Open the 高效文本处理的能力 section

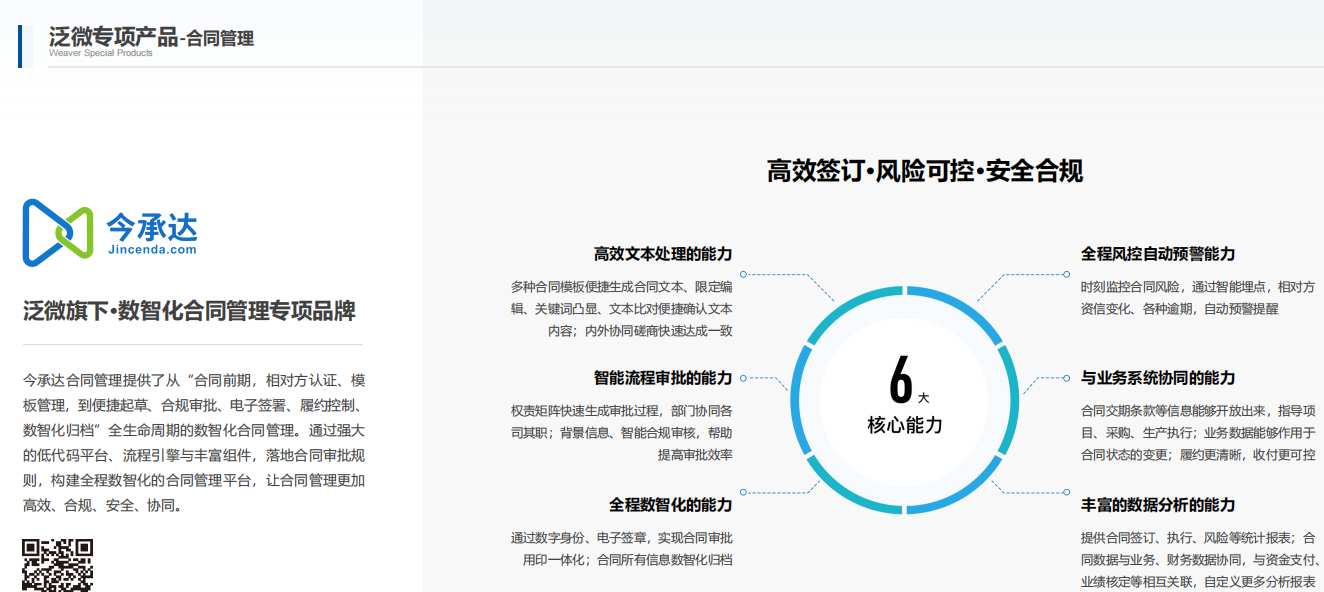(664, 254)
